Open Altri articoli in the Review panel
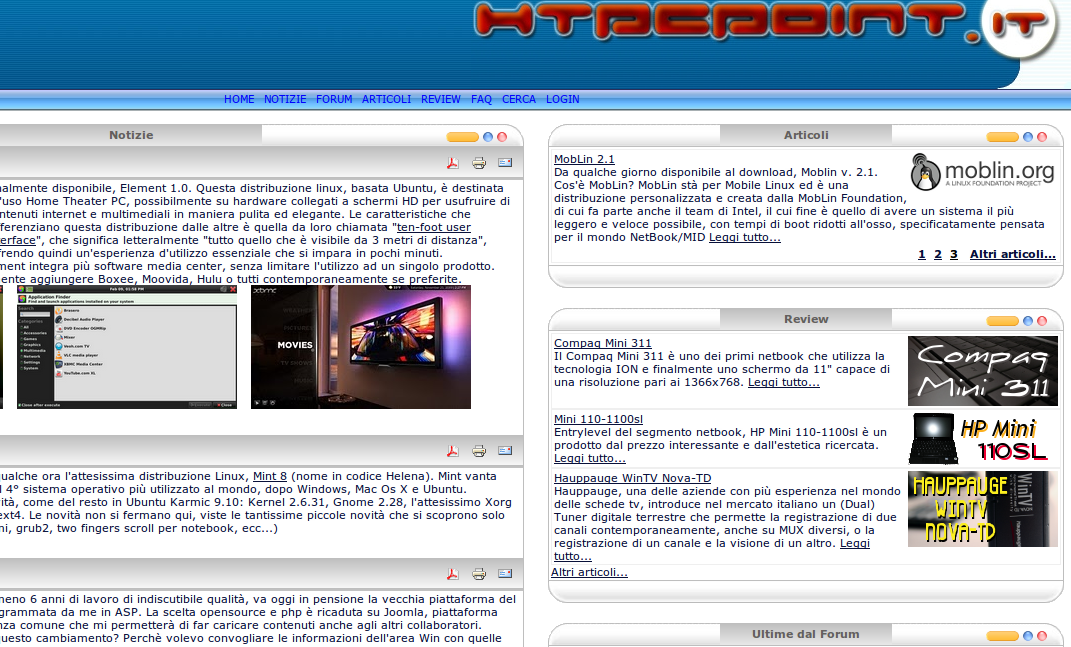The image size is (1071, 647). [589, 573]
